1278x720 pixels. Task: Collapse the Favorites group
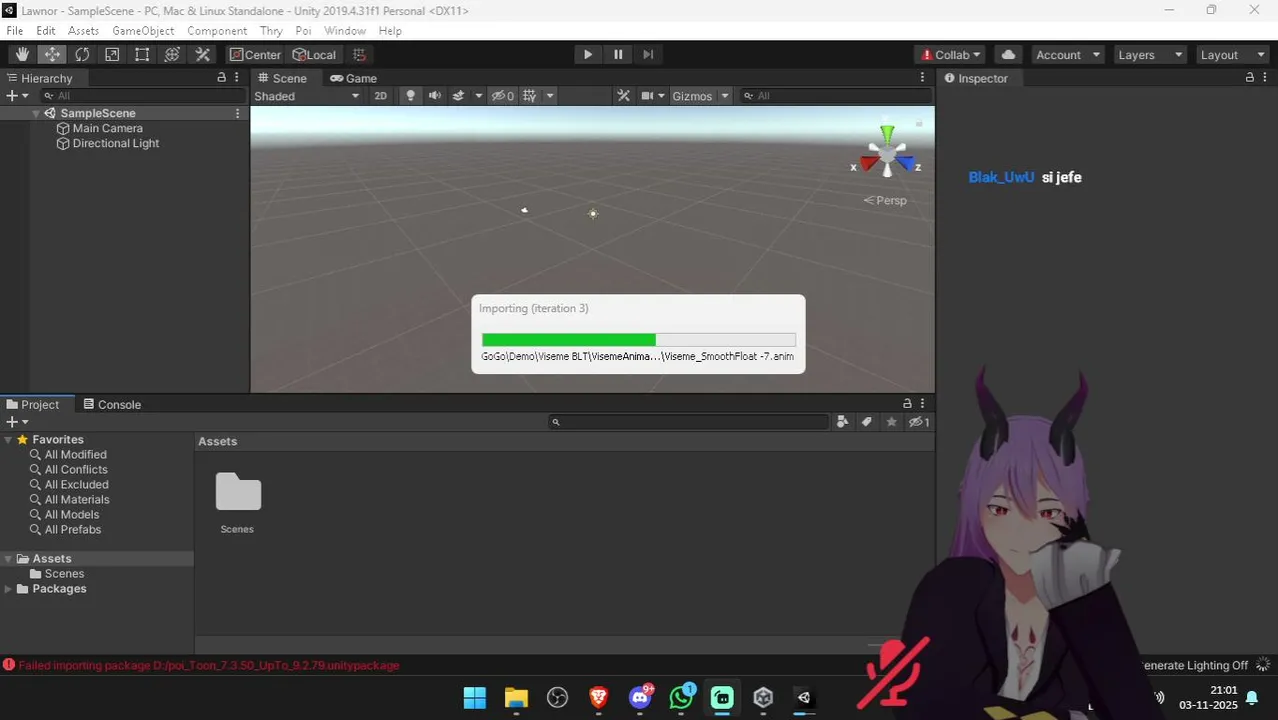click(x=9, y=440)
